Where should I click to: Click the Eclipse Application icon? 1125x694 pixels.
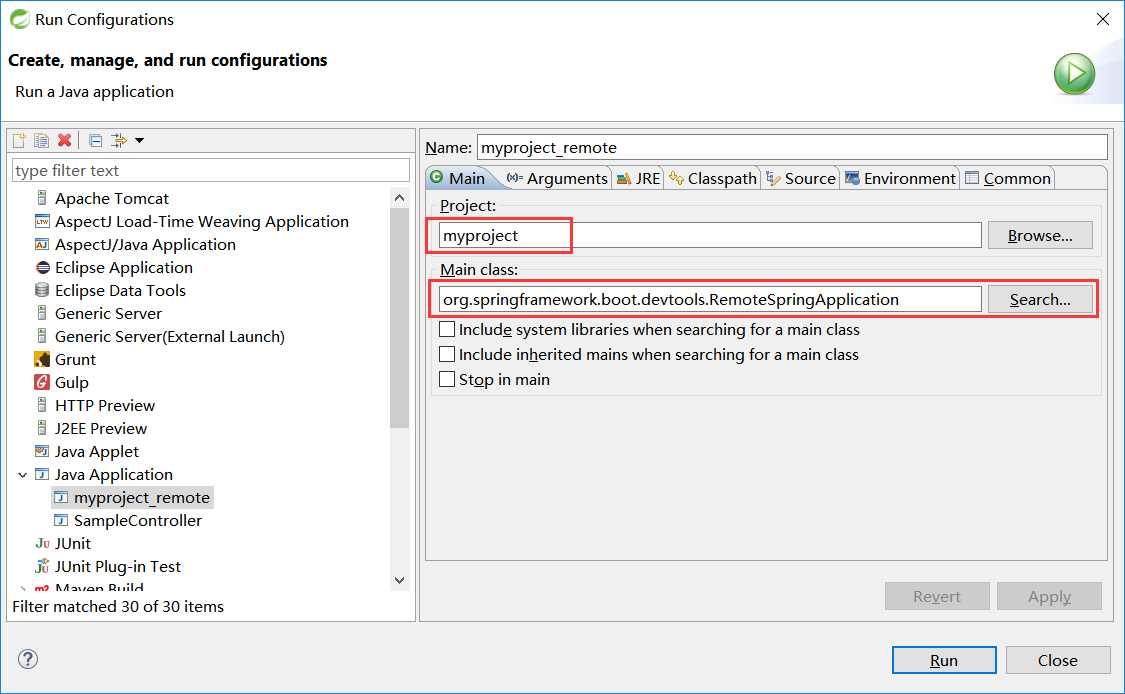click(42, 268)
